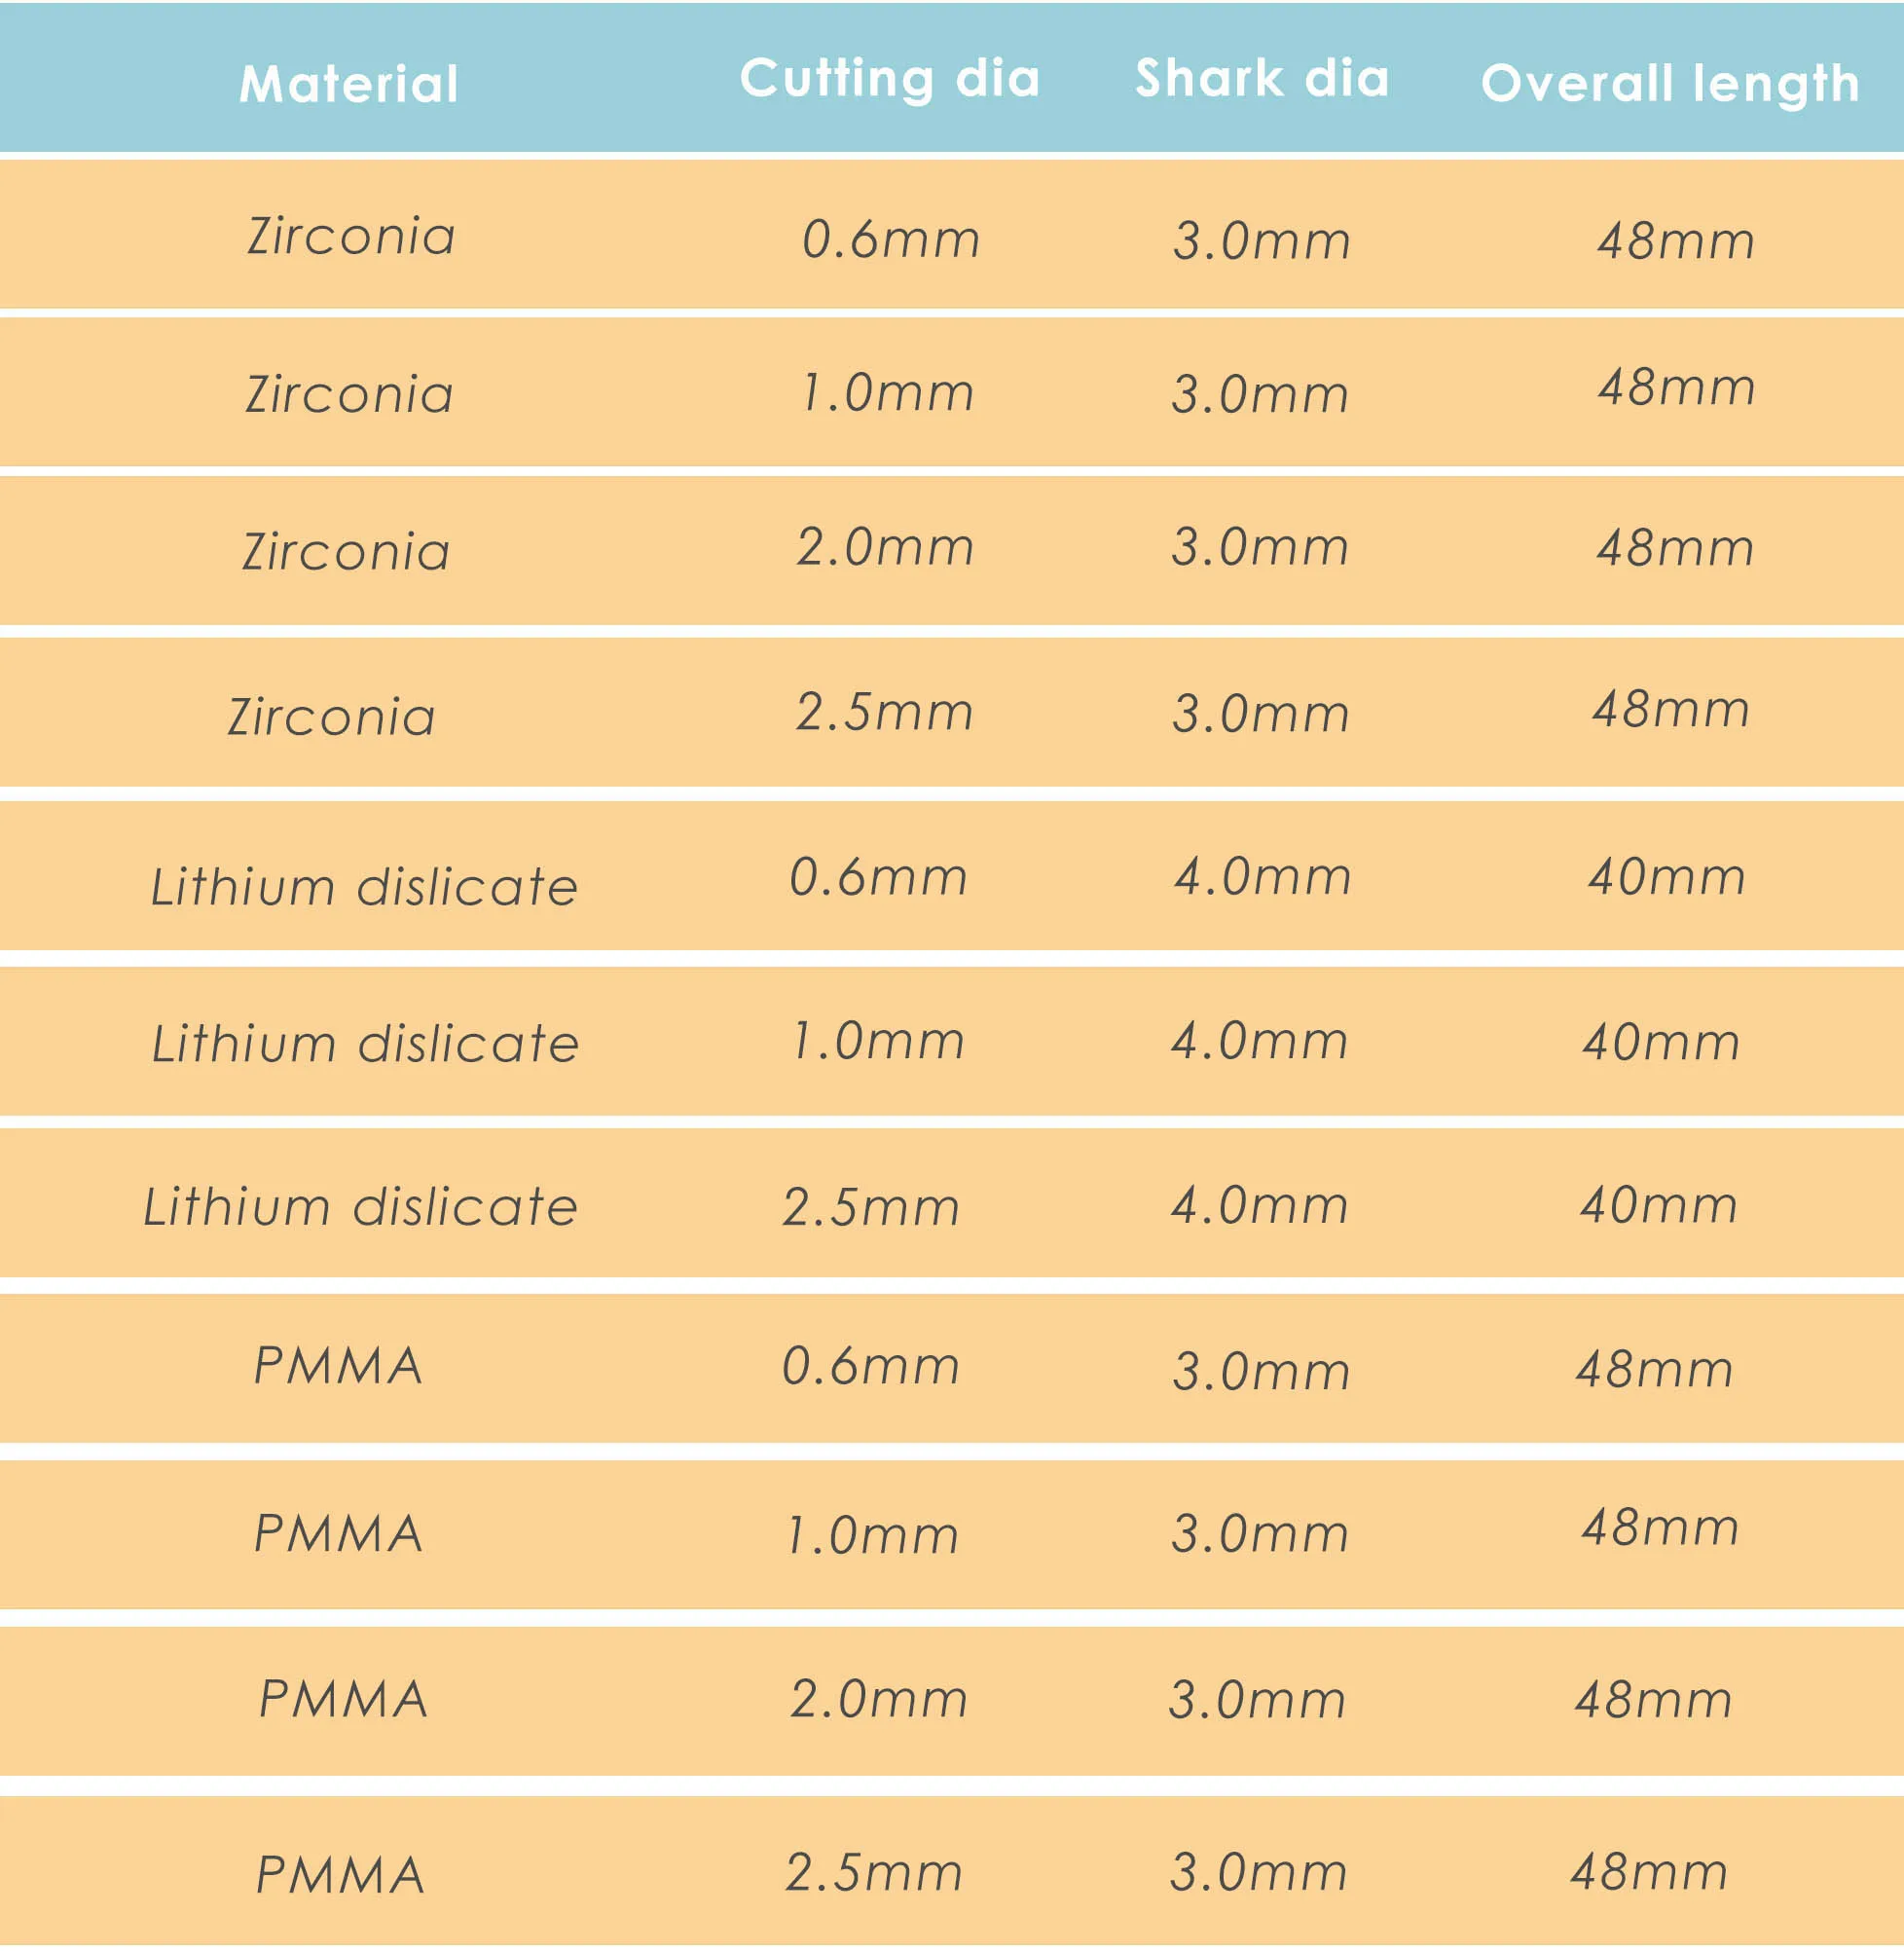Select Lithium dislicate with 0.6mm cutting dia
Screen dimensions: 1904x1951
(x=364, y=887)
